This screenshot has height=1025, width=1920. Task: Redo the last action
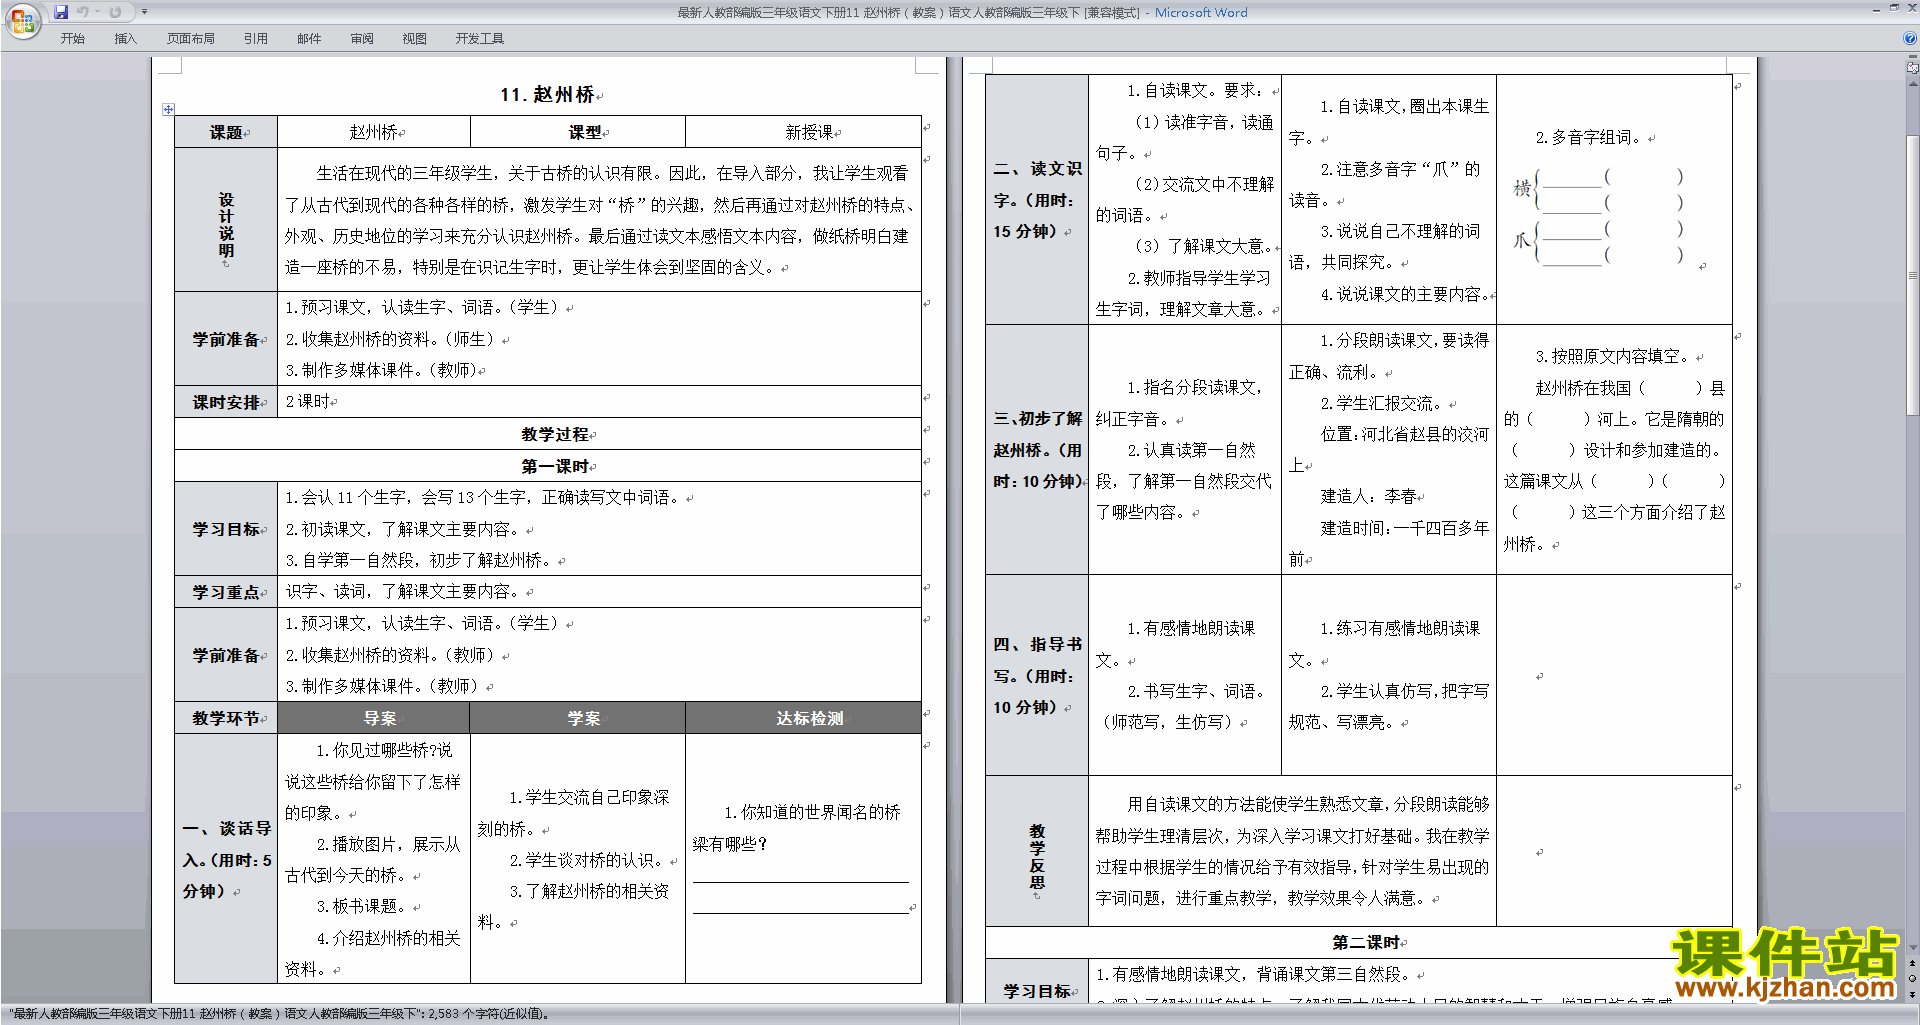115,12
